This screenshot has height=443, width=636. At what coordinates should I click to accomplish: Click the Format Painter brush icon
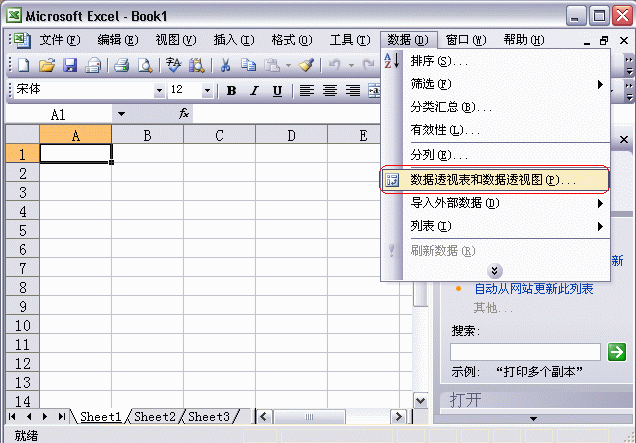[306, 65]
